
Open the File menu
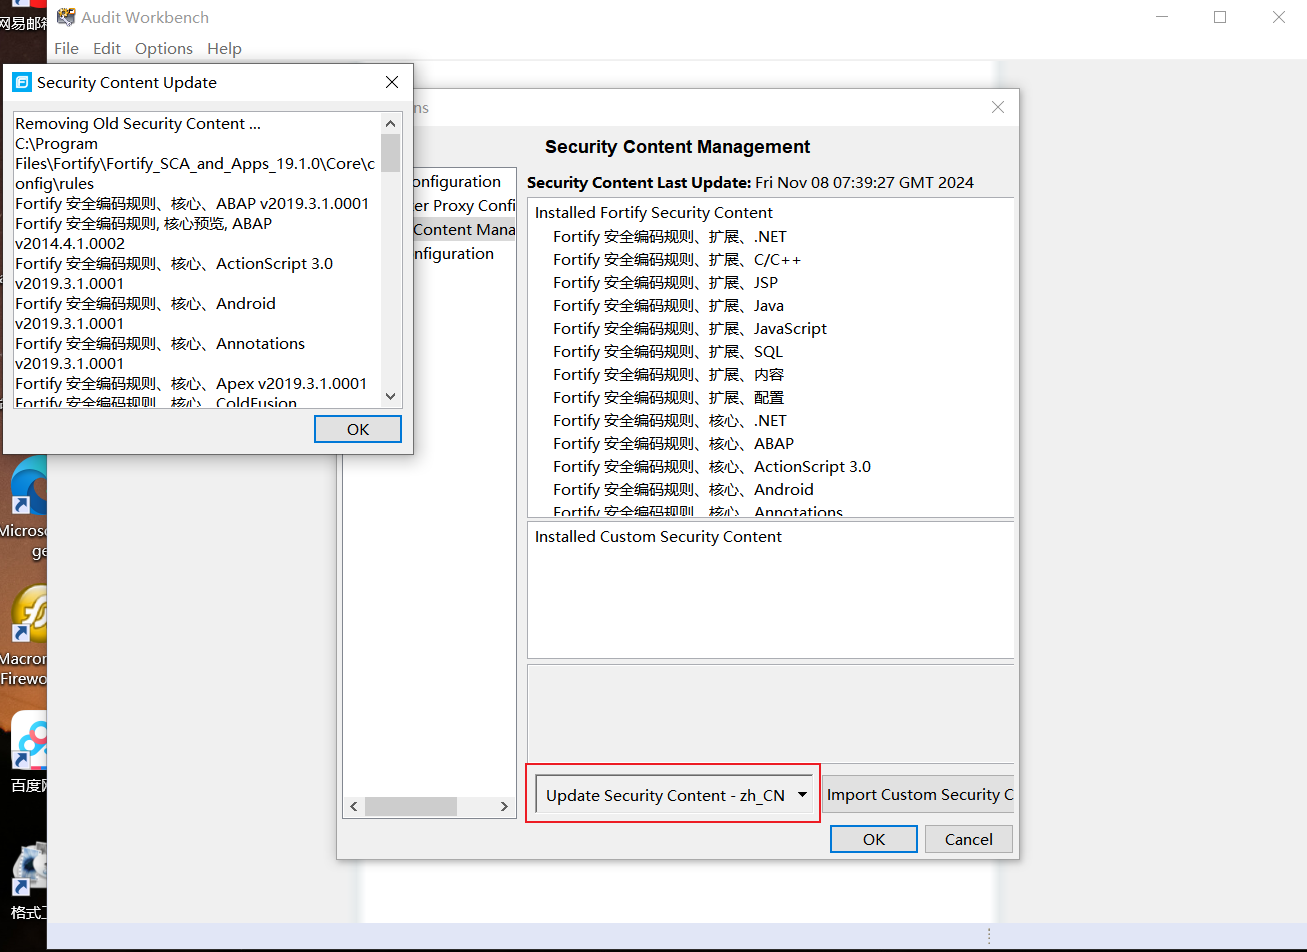[66, 48]
